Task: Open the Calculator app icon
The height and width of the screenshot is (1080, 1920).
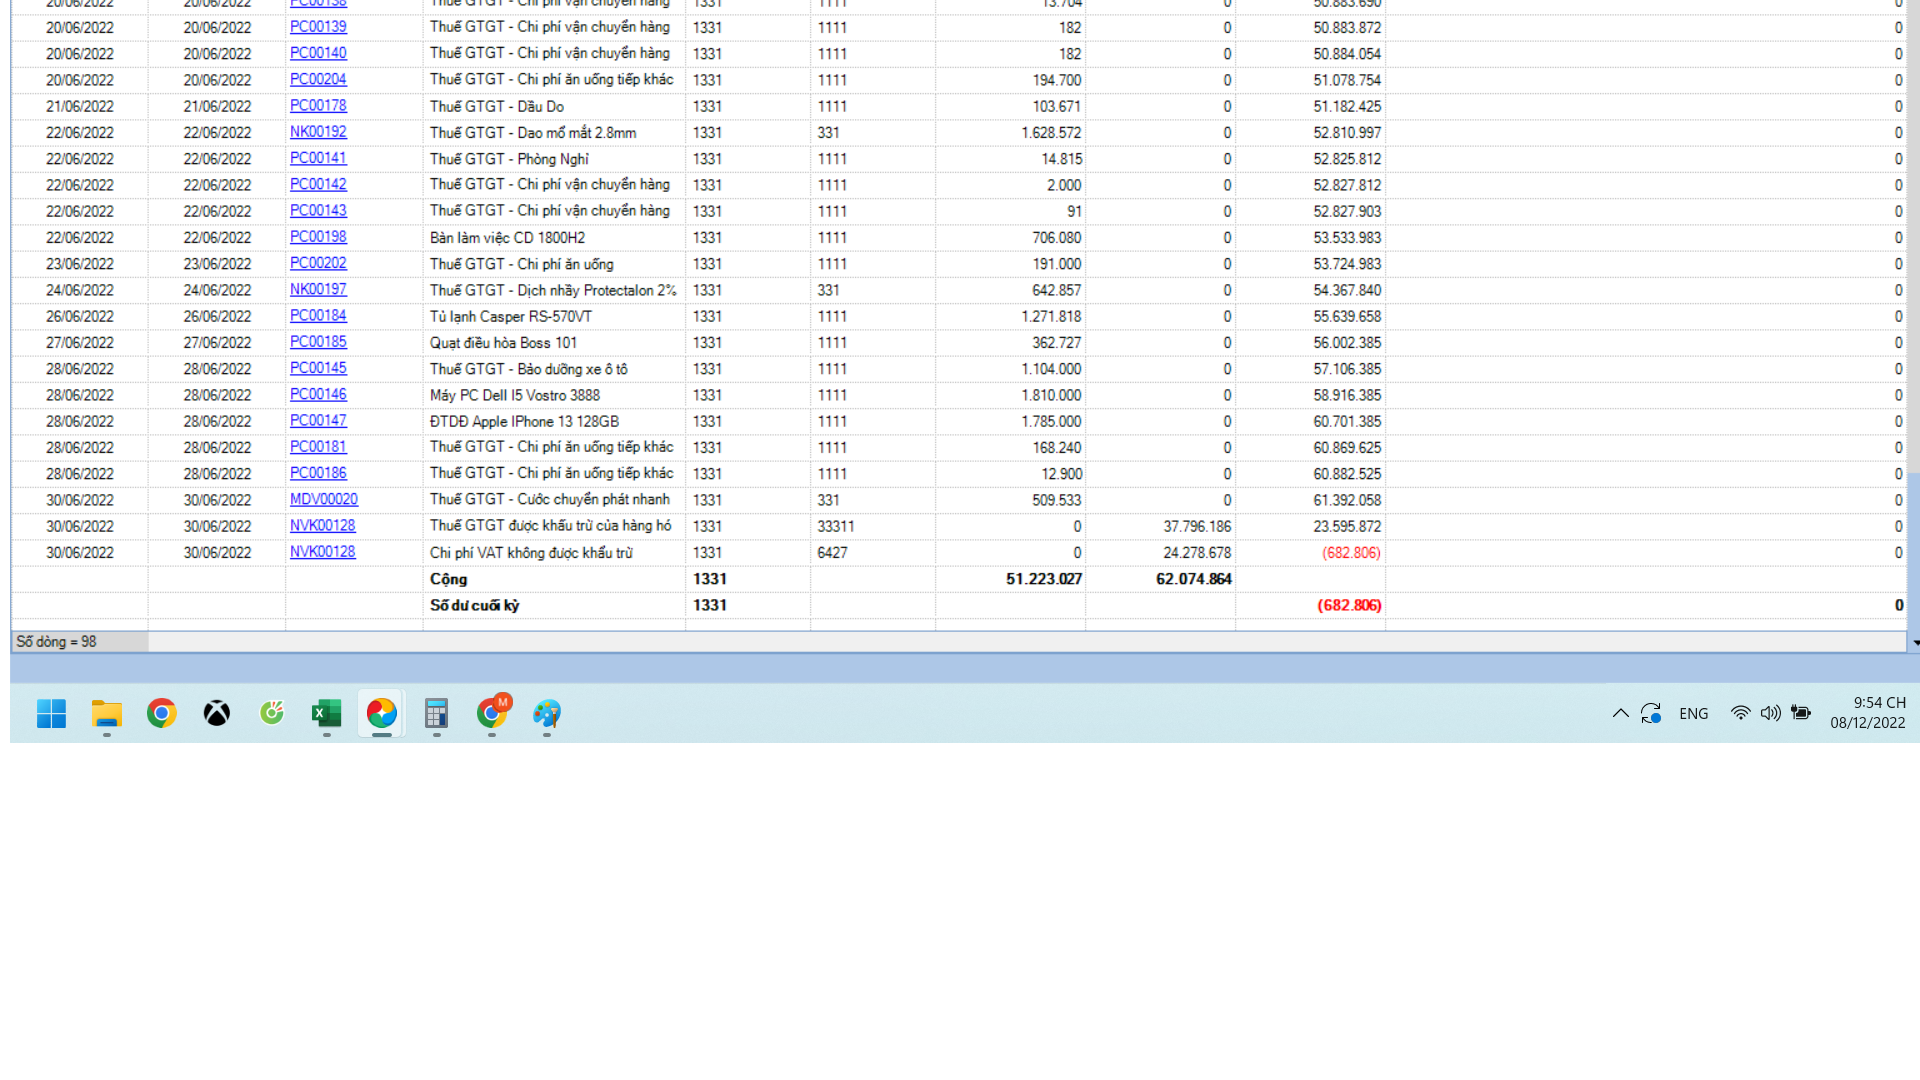Action: point(436,713)
